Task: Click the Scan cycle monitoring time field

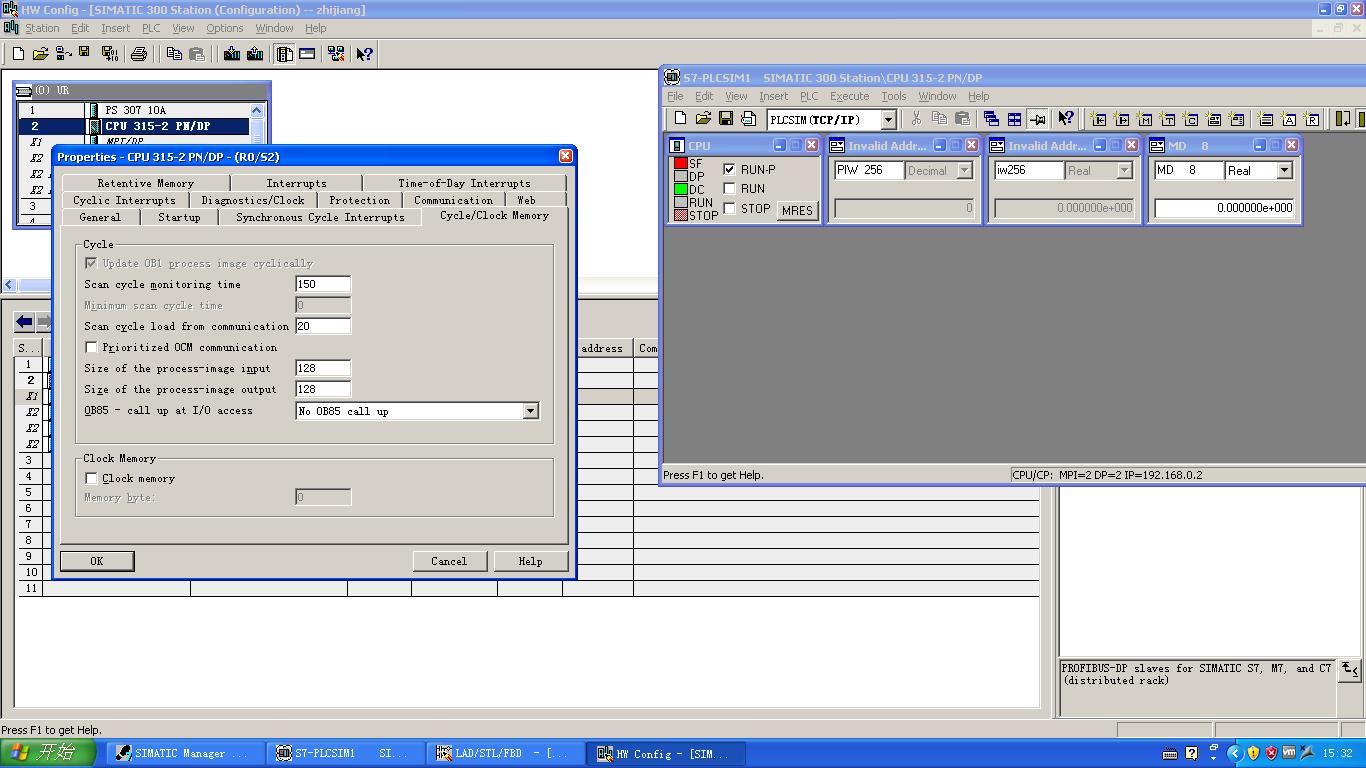Action: [x=323, y=284]
